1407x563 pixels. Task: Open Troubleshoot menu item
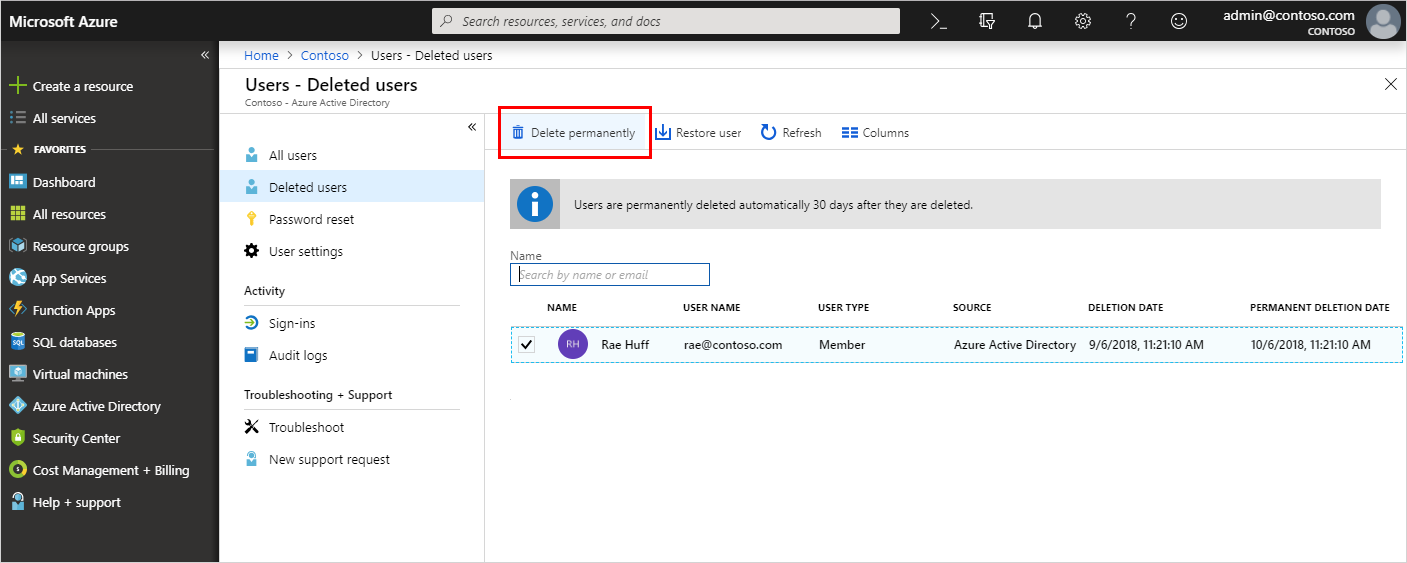(306, 427)
